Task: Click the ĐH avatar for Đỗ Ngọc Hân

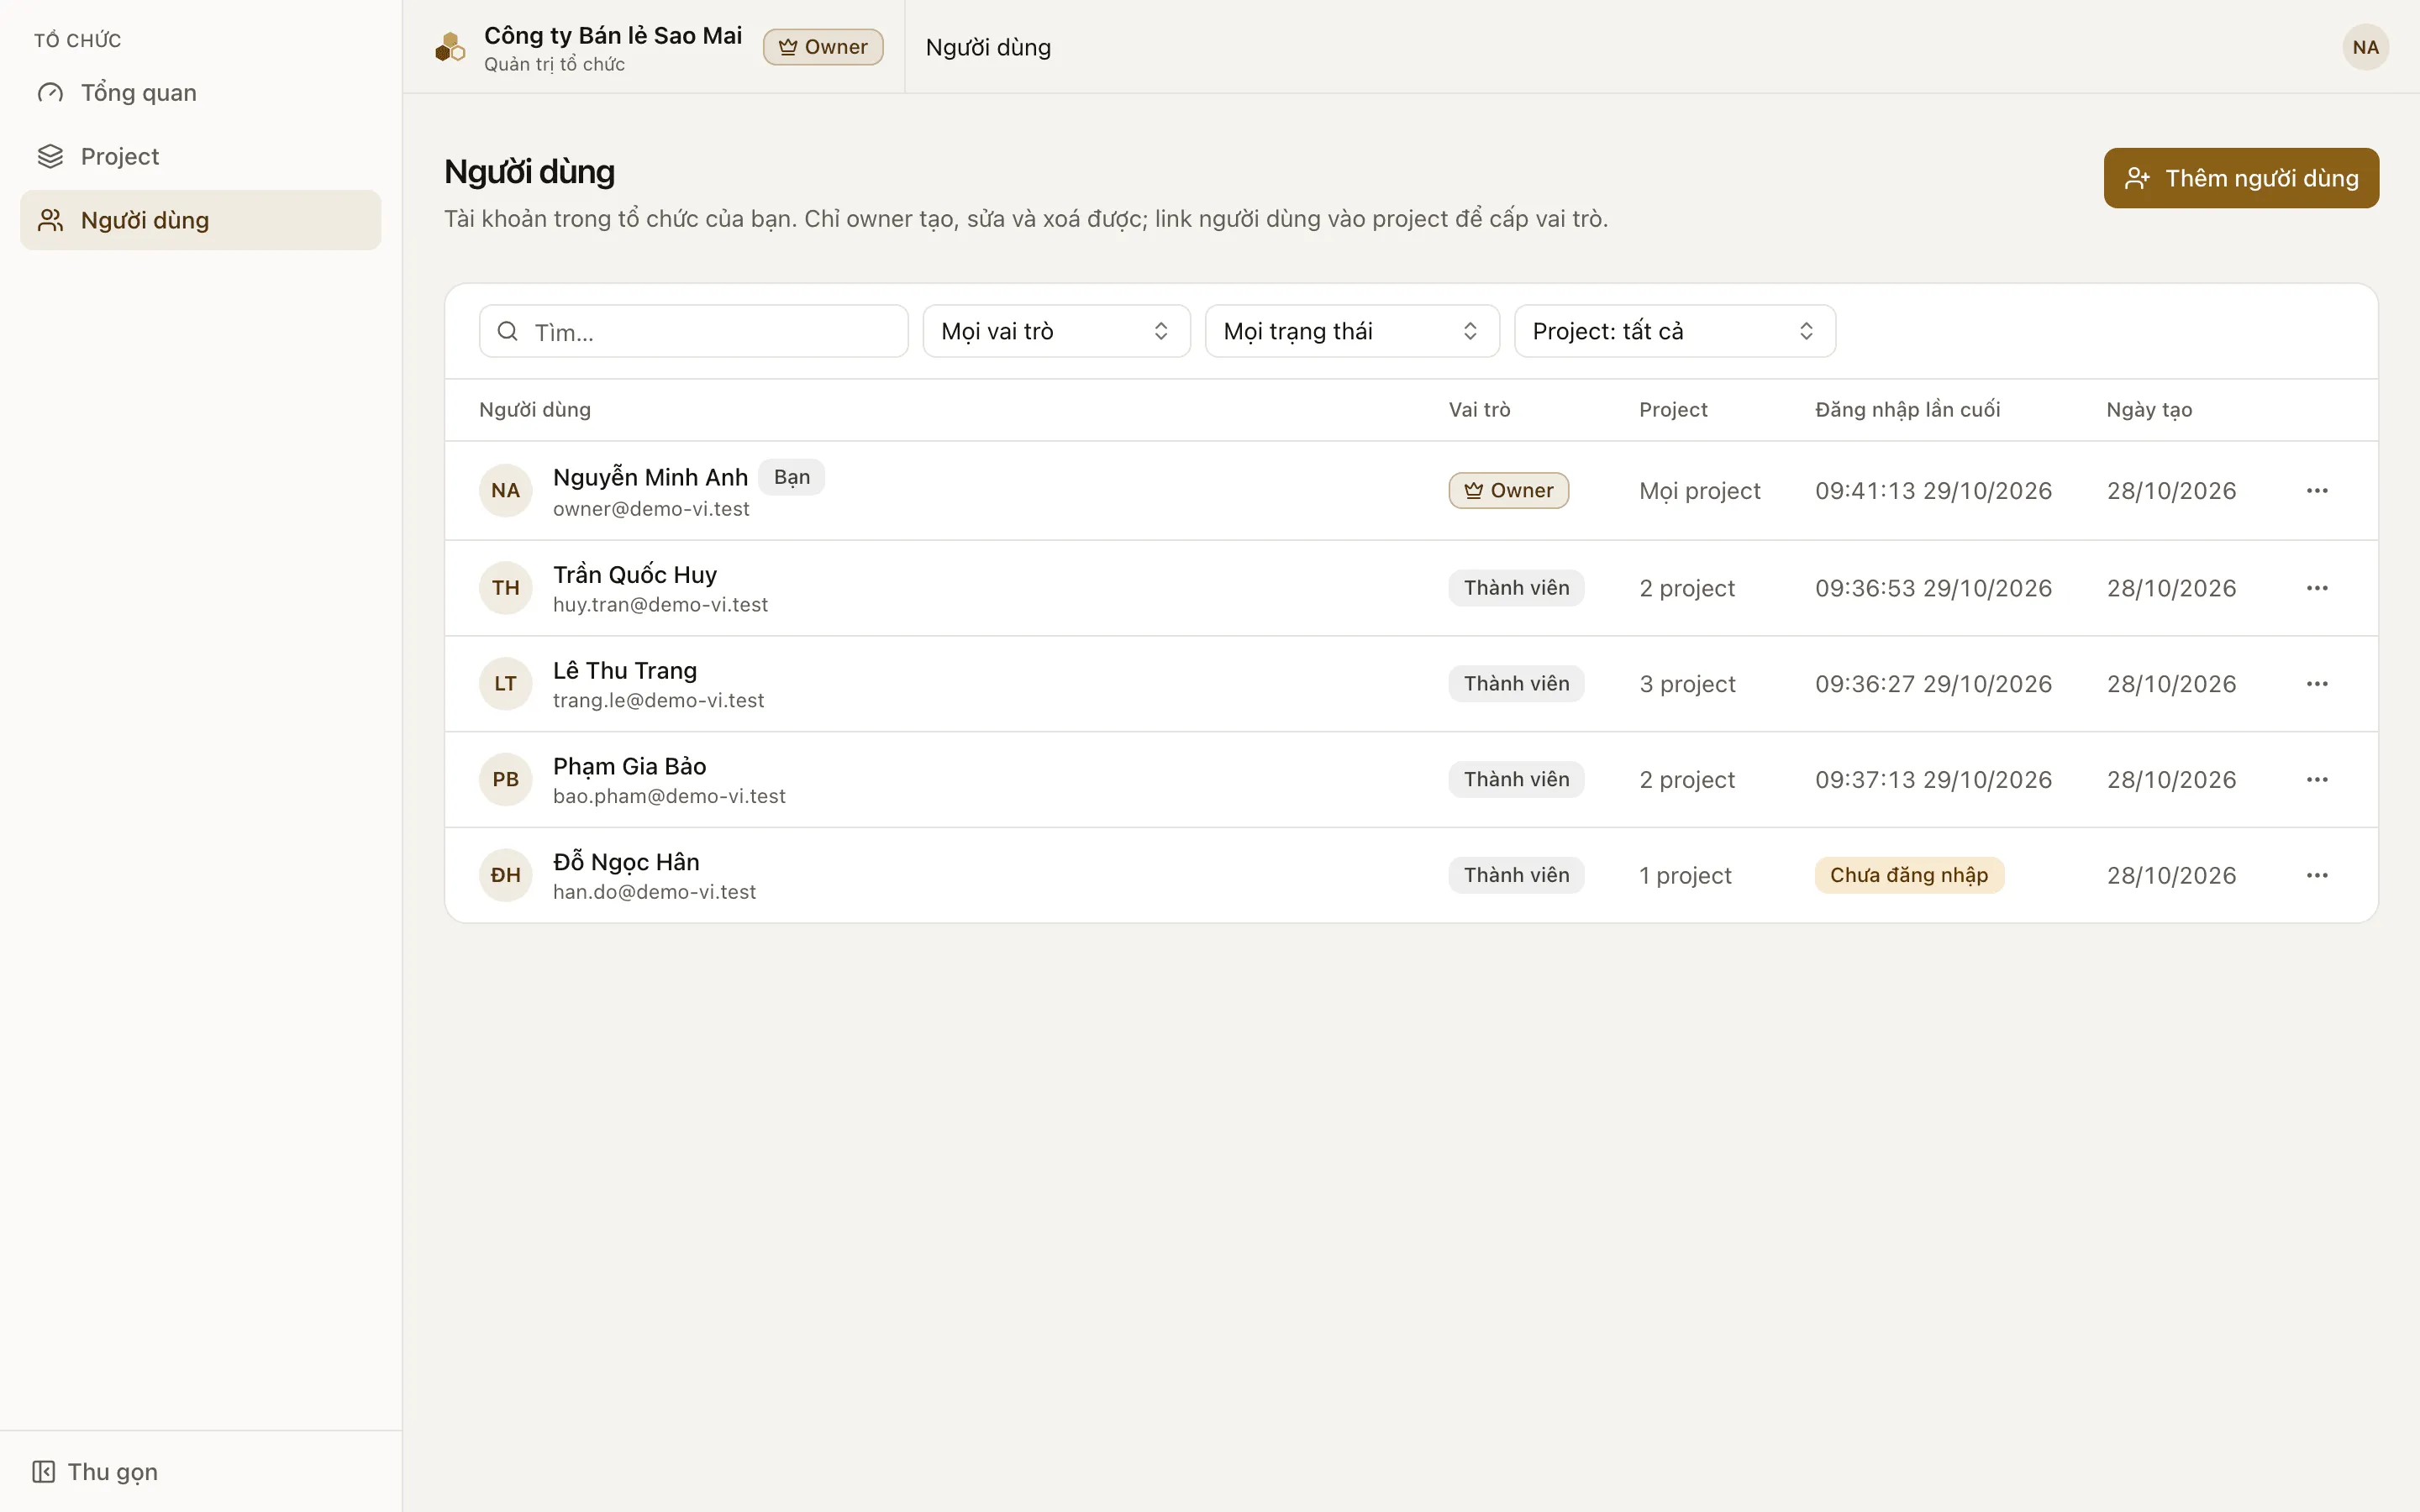Action: click(505, 876)
